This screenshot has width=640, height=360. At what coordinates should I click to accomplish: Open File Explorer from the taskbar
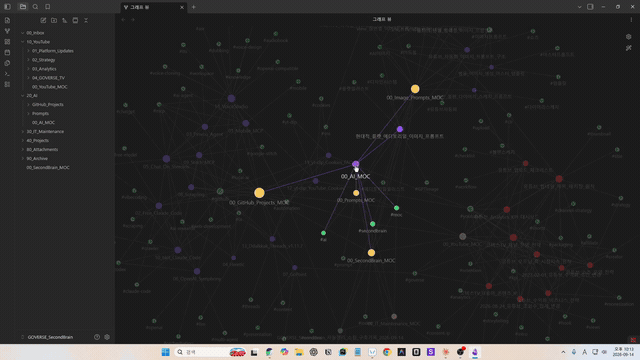click(x=299, y=352)
